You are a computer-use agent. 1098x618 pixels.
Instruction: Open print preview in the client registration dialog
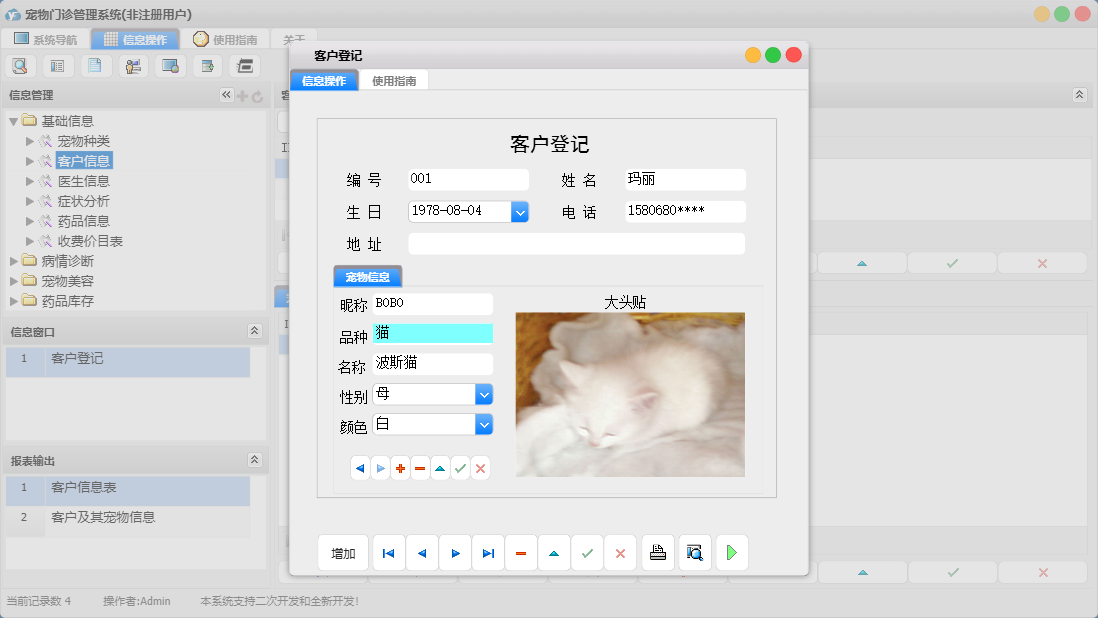(x=695, y=552)
